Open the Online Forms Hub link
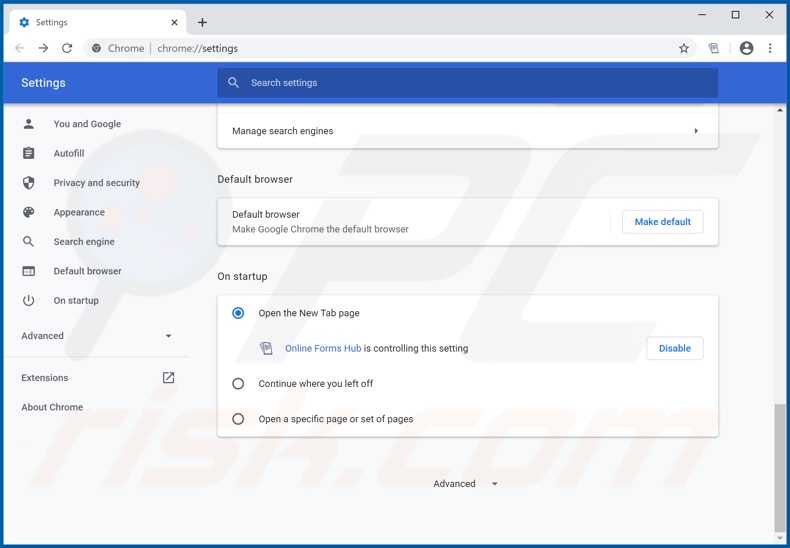Image resolution: width=790 pixels, height=548 pixels. click(x=323, y=348)
